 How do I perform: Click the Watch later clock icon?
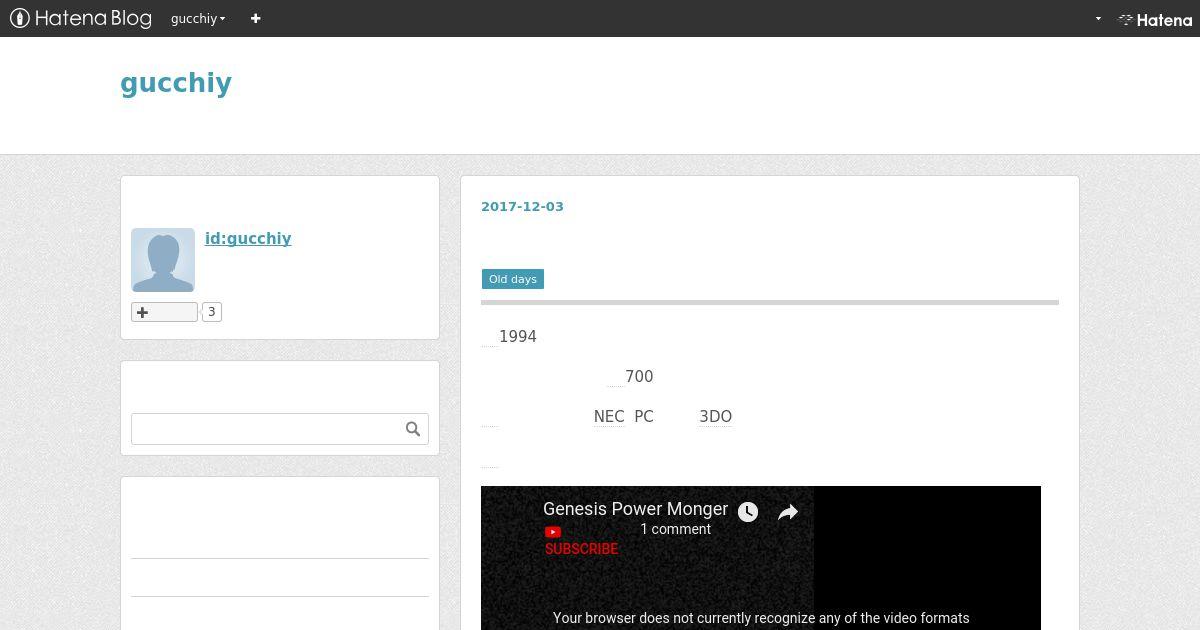[x=748, y=512]
